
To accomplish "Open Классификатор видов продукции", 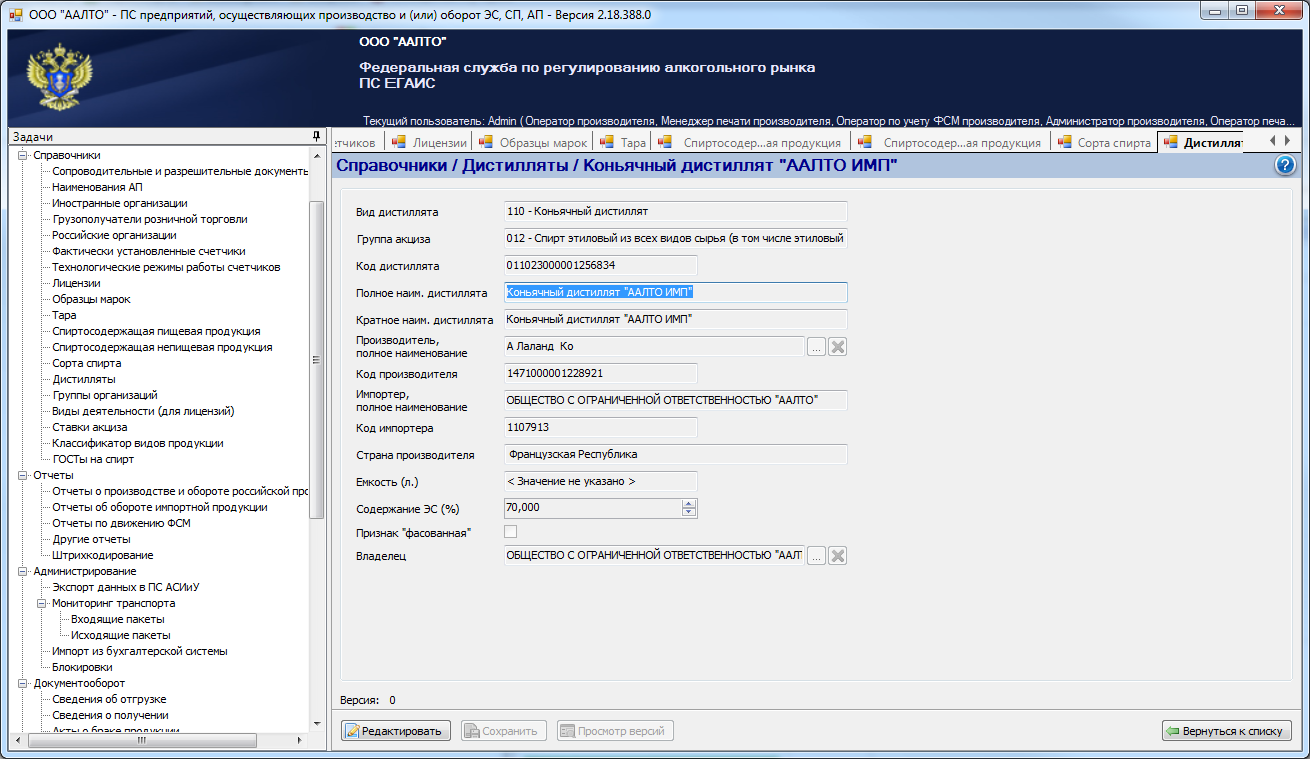I will tap(138, 443).
